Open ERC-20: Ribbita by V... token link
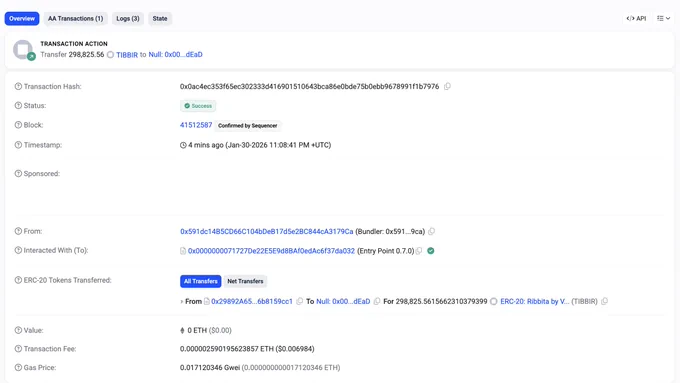This screenshot has width=680, height=383. [x=534, y=301]
